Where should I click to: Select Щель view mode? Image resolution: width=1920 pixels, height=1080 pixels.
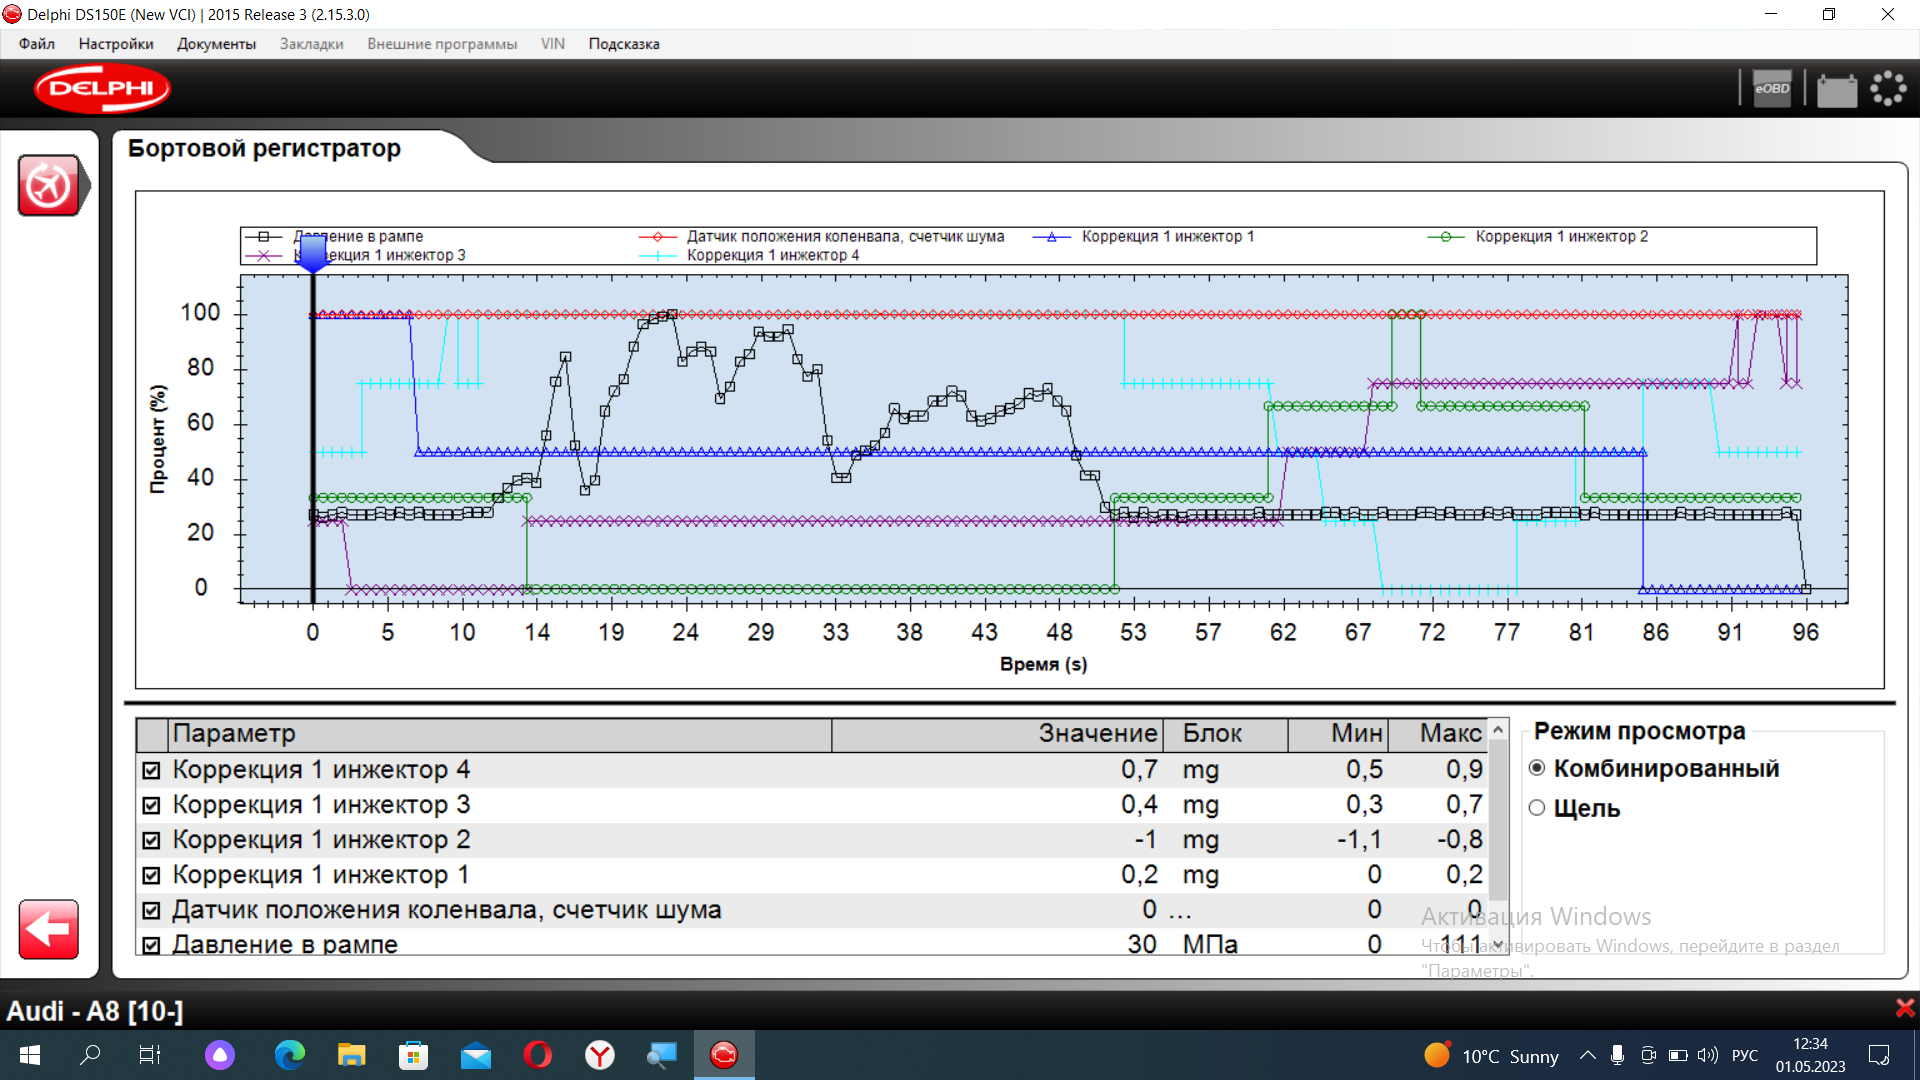pyautogui.click(x=1537, y=808)
